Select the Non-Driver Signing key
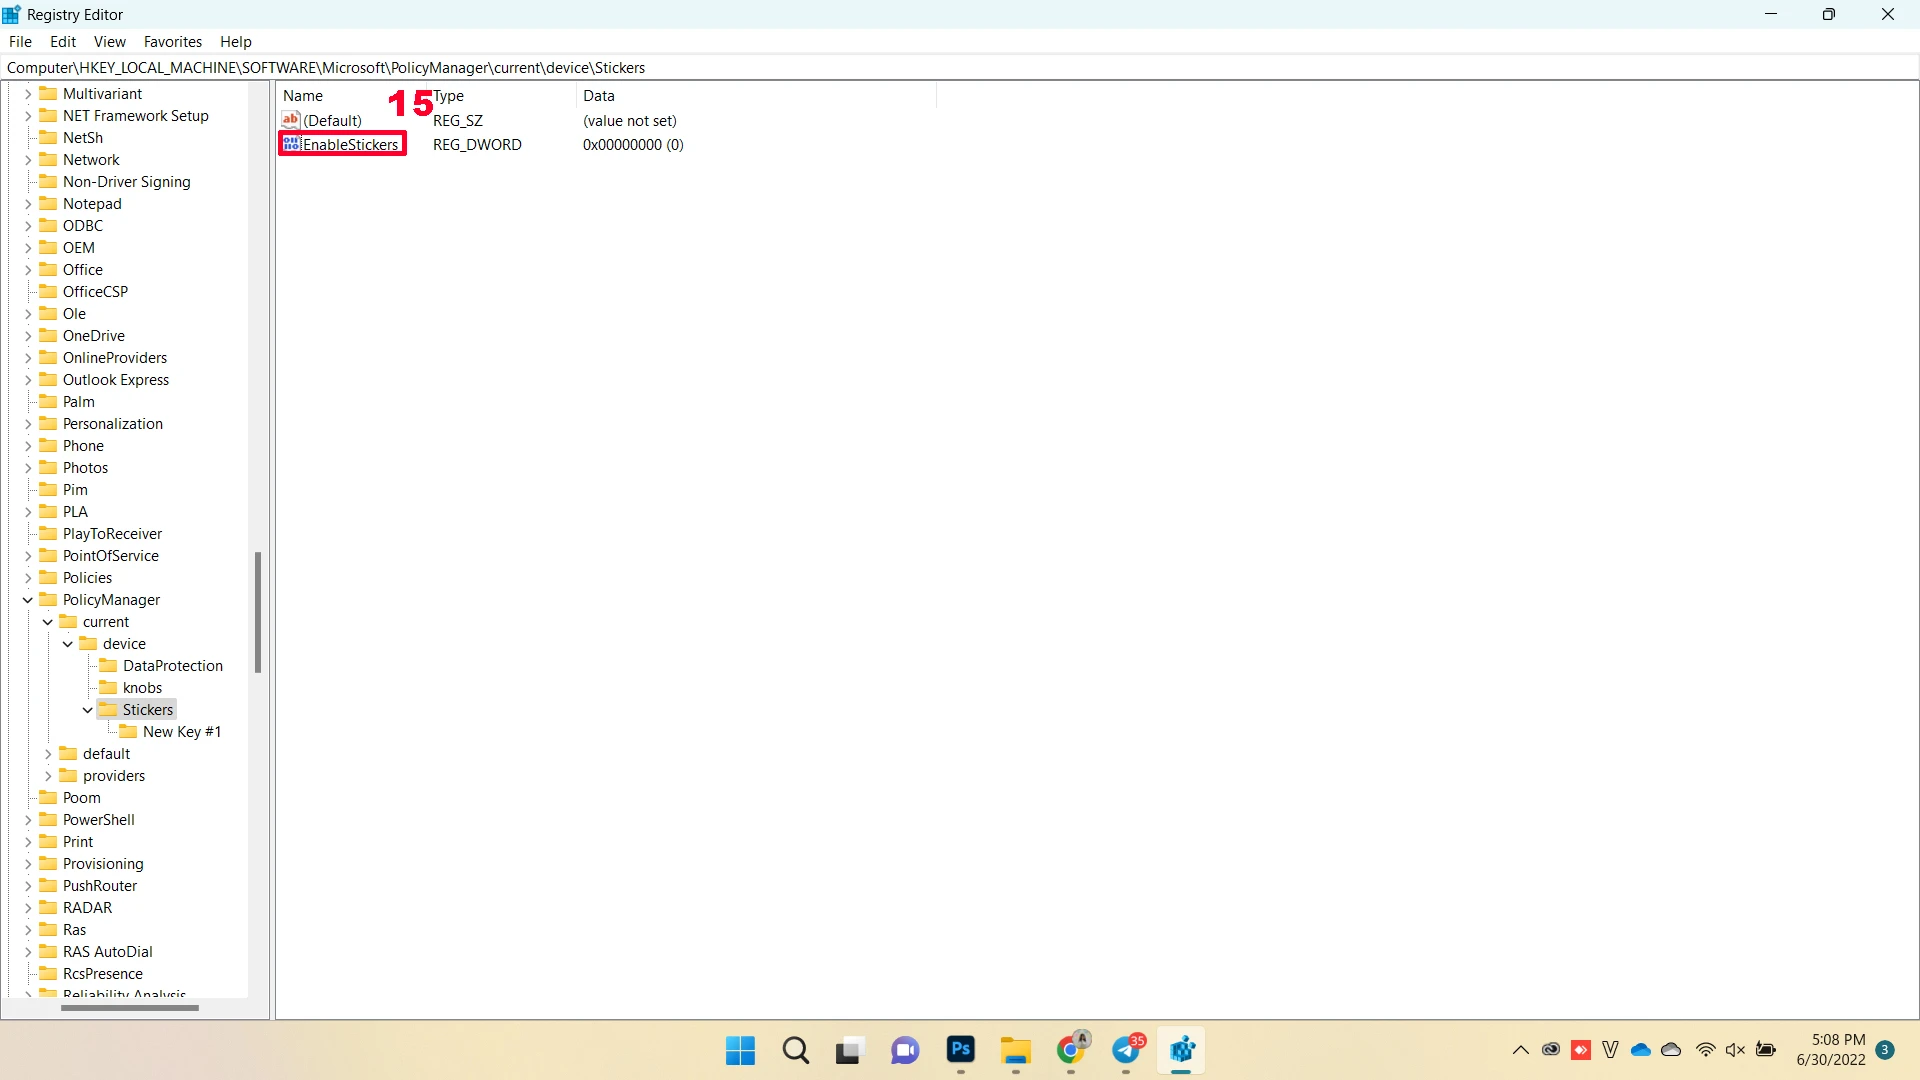The image size is (1920, 1080). tap(126, 182)
